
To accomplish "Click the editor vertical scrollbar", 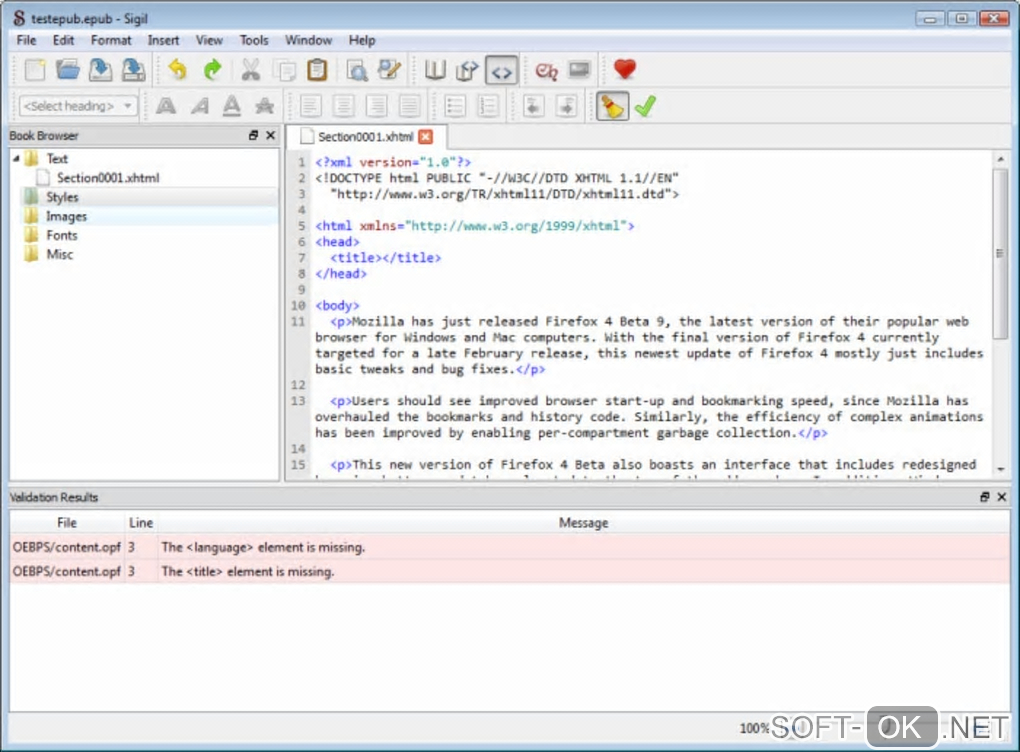I will tap(999, 253).
